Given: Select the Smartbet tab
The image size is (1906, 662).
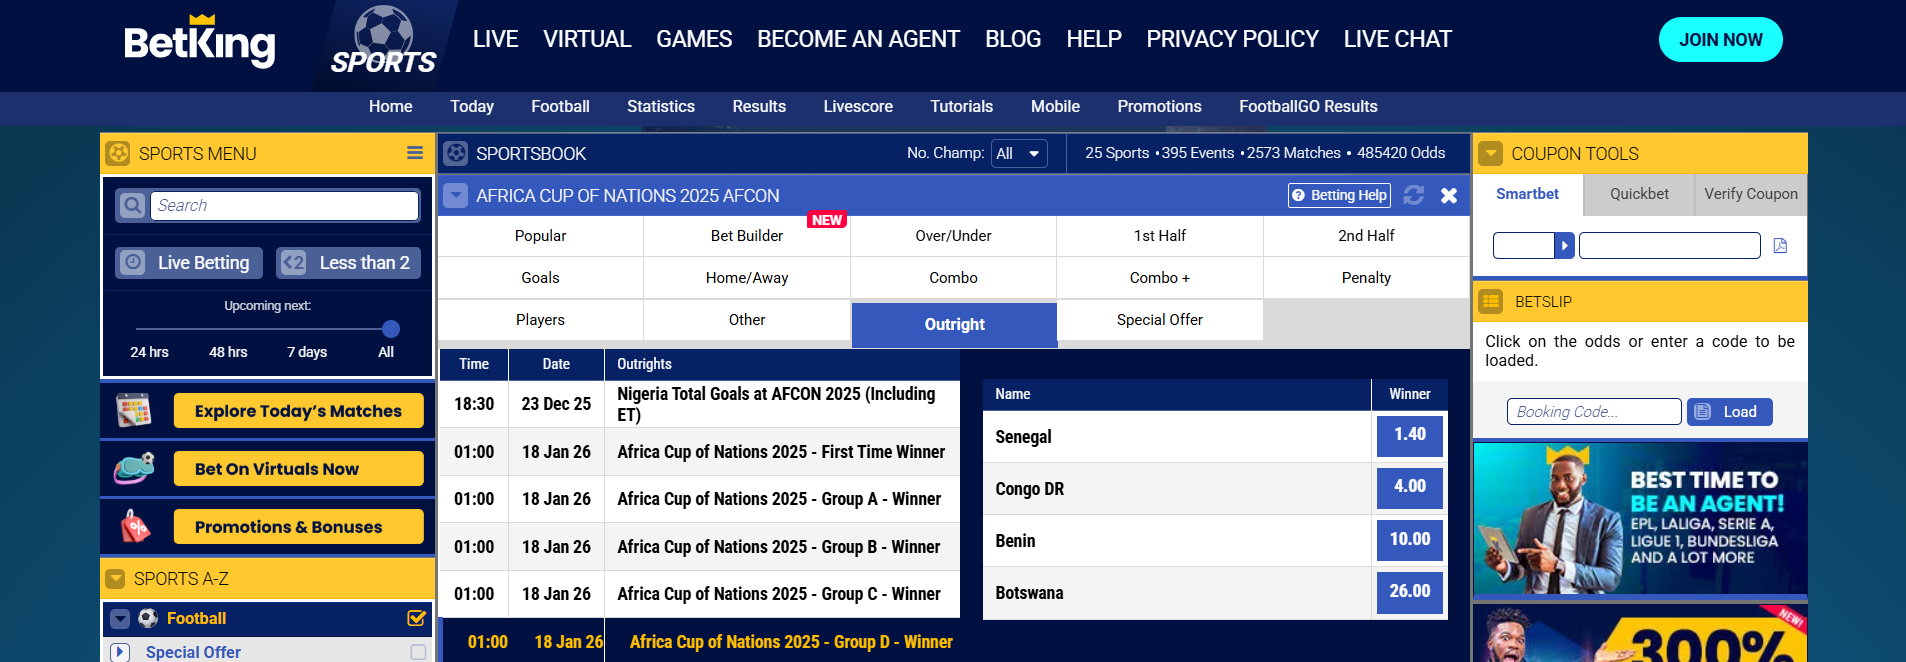Looking at the screenshot, I should point(1527,194).
